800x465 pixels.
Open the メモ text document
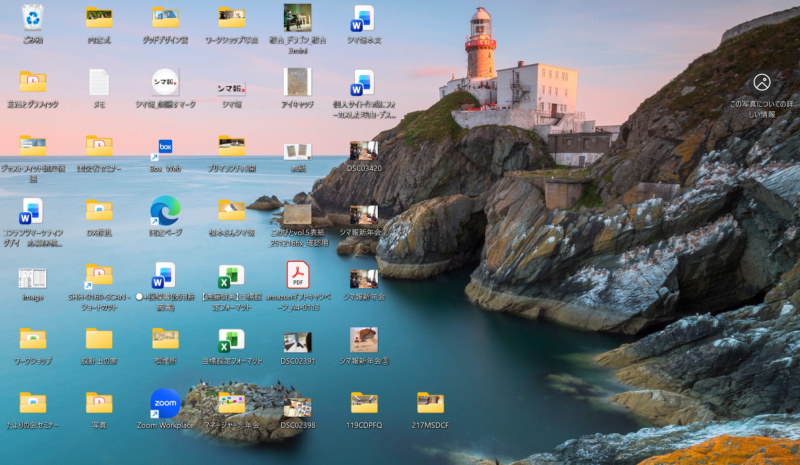[99, 82]
